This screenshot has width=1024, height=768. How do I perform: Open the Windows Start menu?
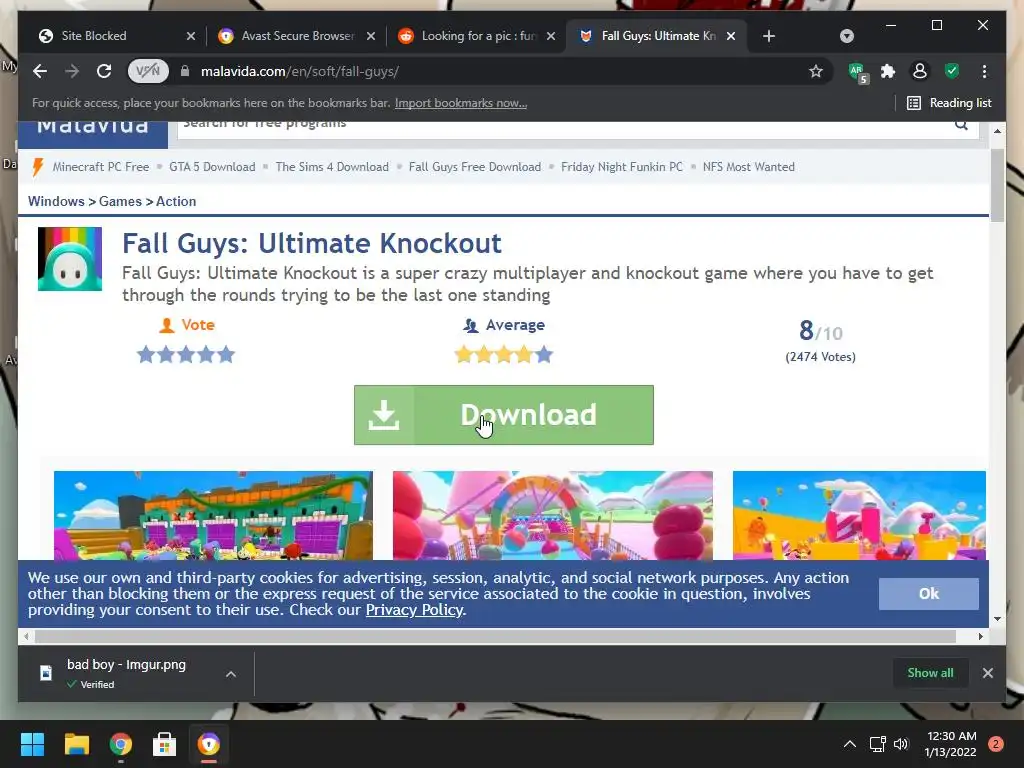32,744
